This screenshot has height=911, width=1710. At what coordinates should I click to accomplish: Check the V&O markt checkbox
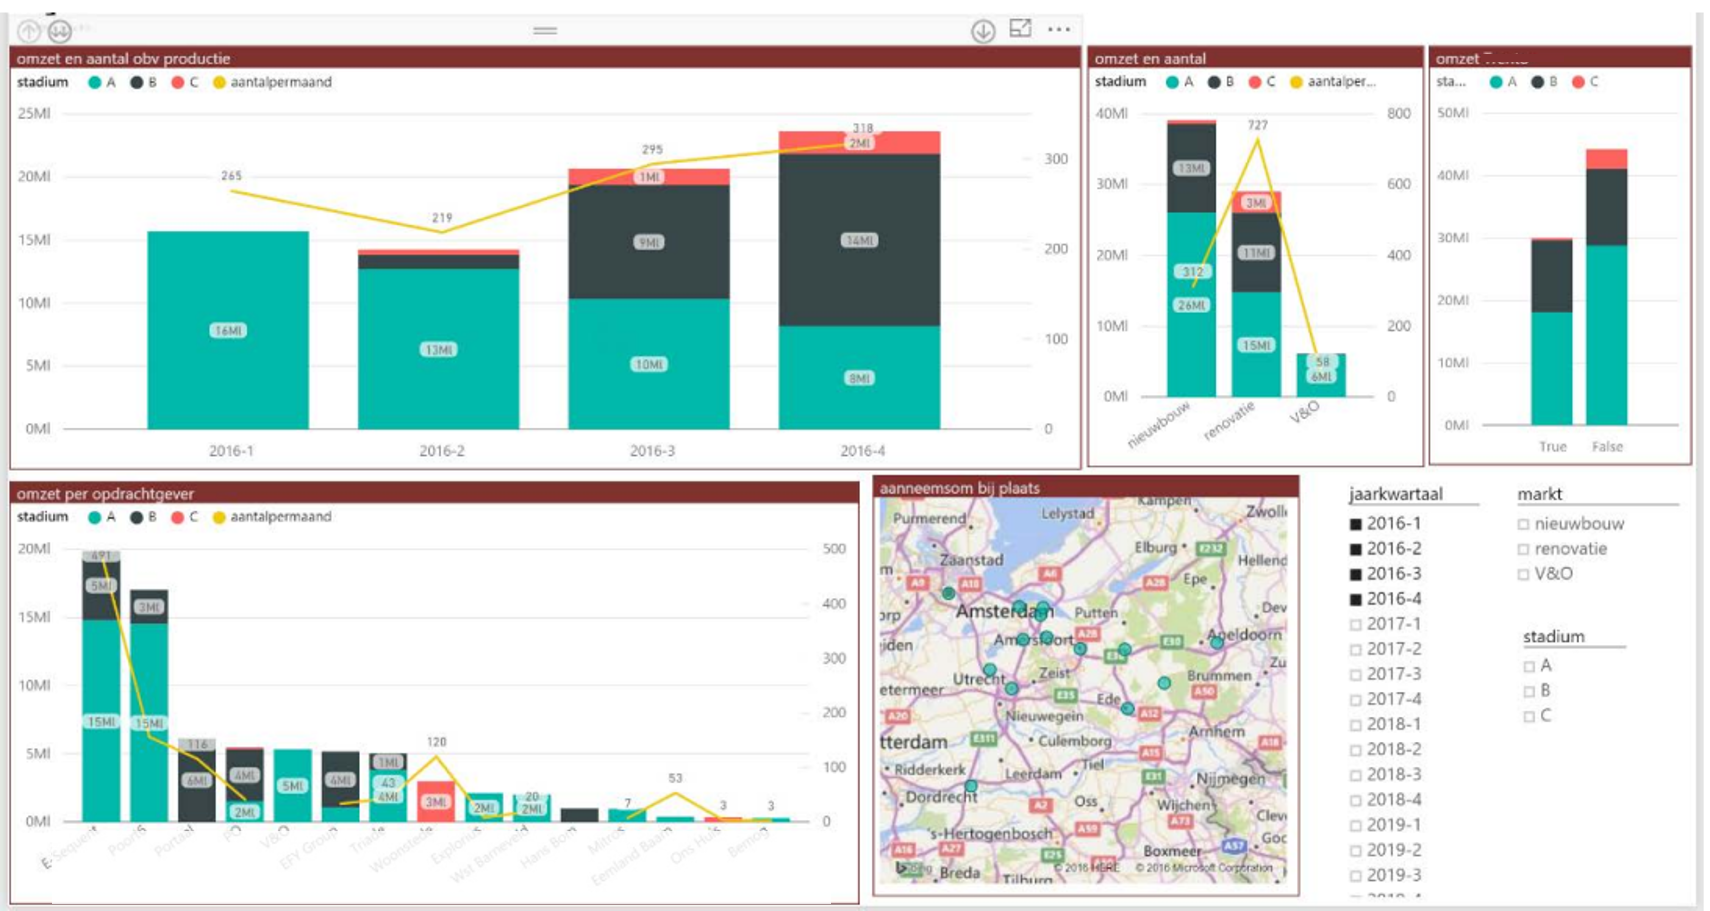1523,574
